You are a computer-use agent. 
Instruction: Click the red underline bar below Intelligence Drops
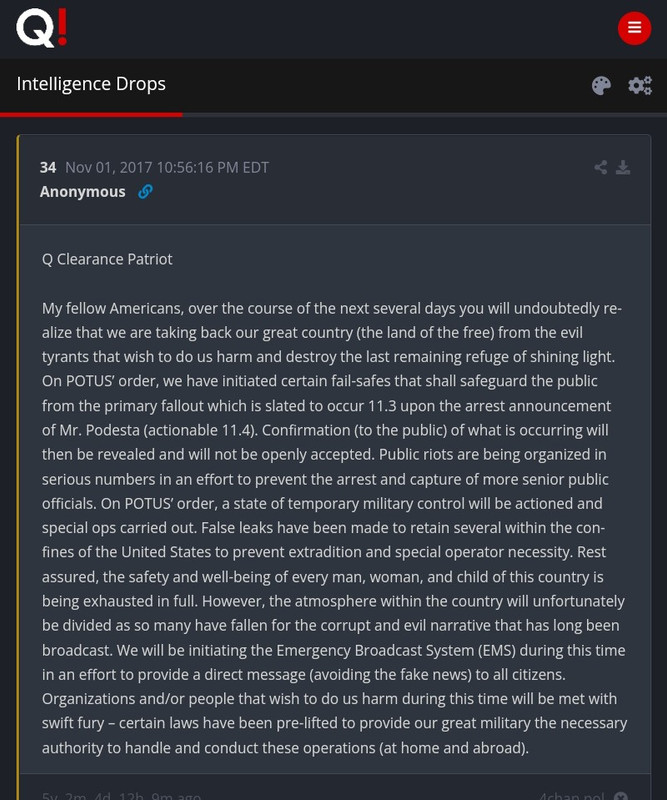click(91, 115)
